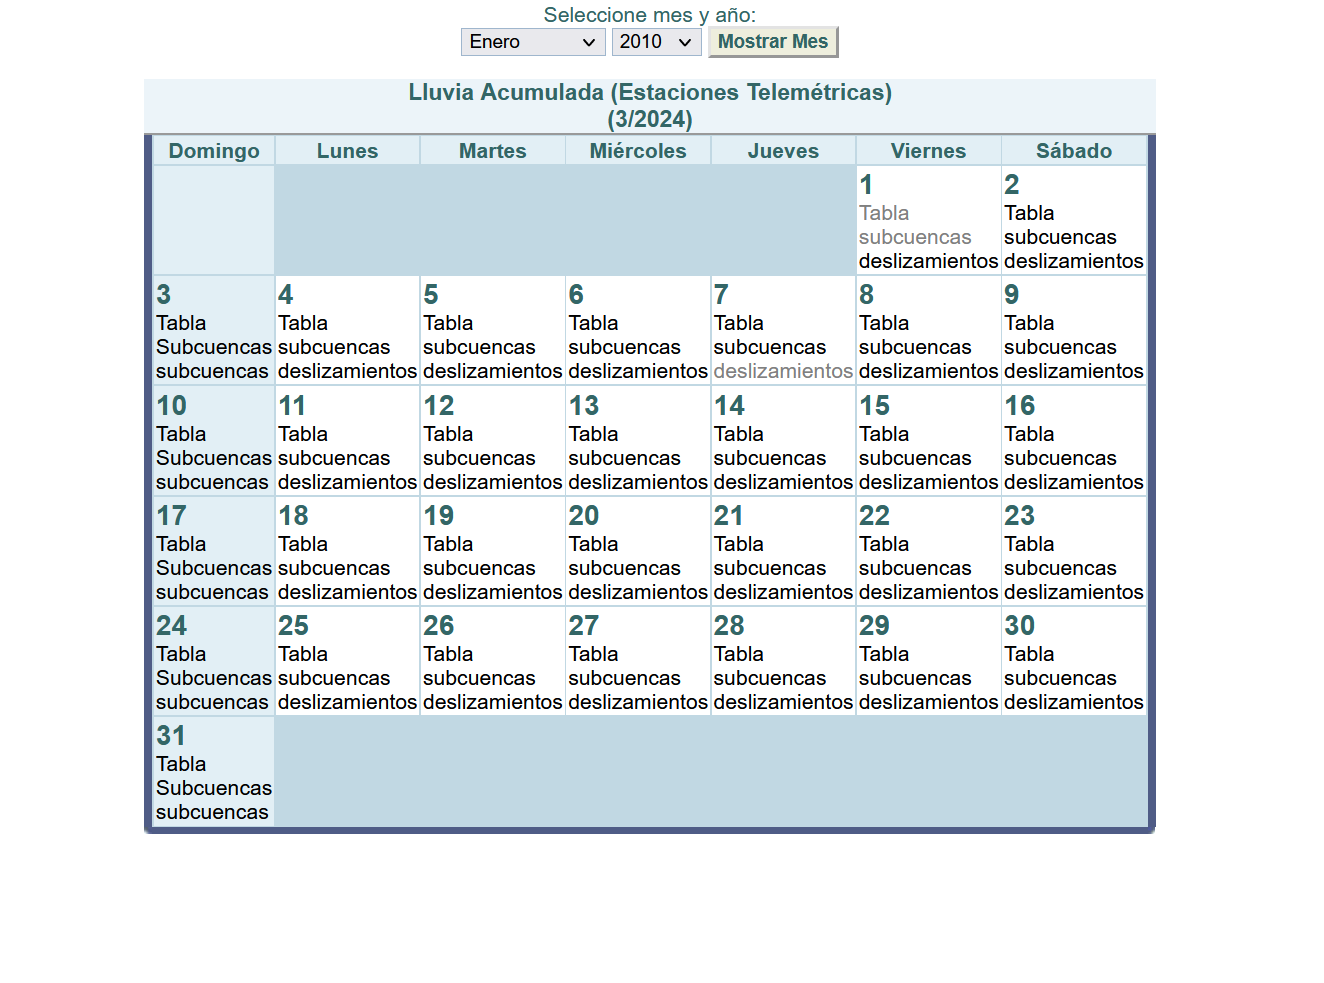Viewport: 1324px width, 983px height.
Task: Open deslizamientos link for day 21
Action: (783, 592)
